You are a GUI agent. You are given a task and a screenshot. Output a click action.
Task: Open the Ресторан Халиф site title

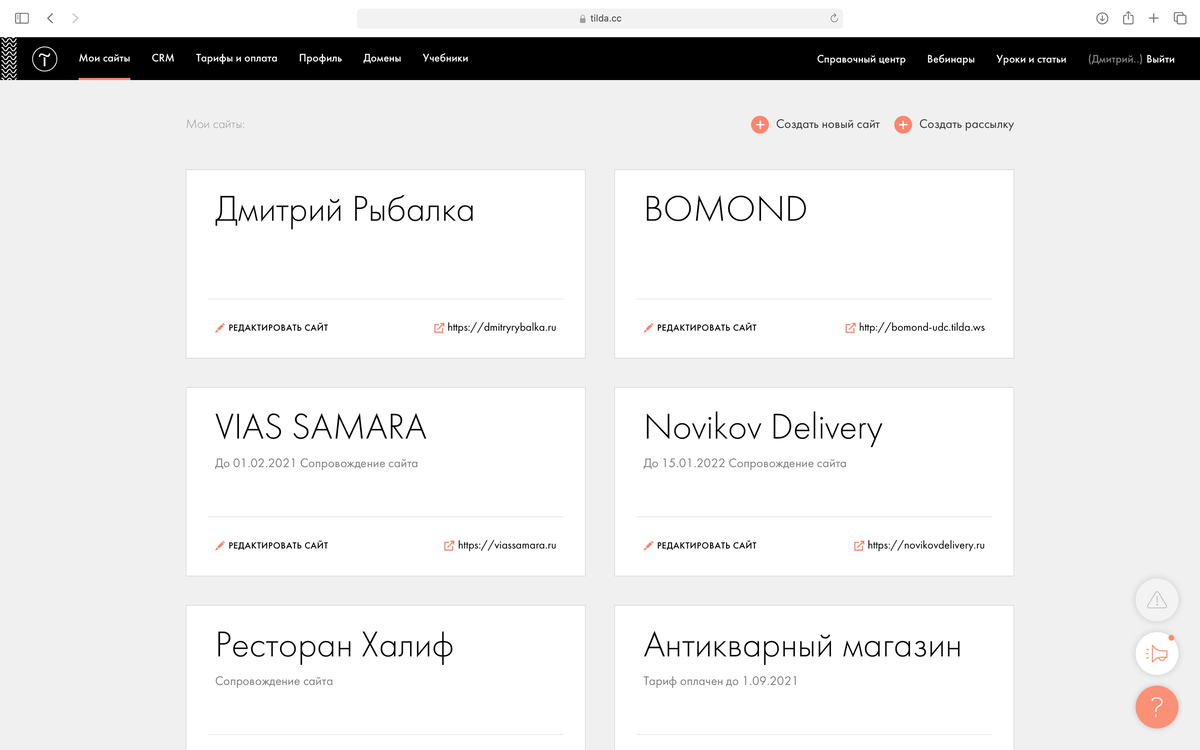tap(334, 646)
